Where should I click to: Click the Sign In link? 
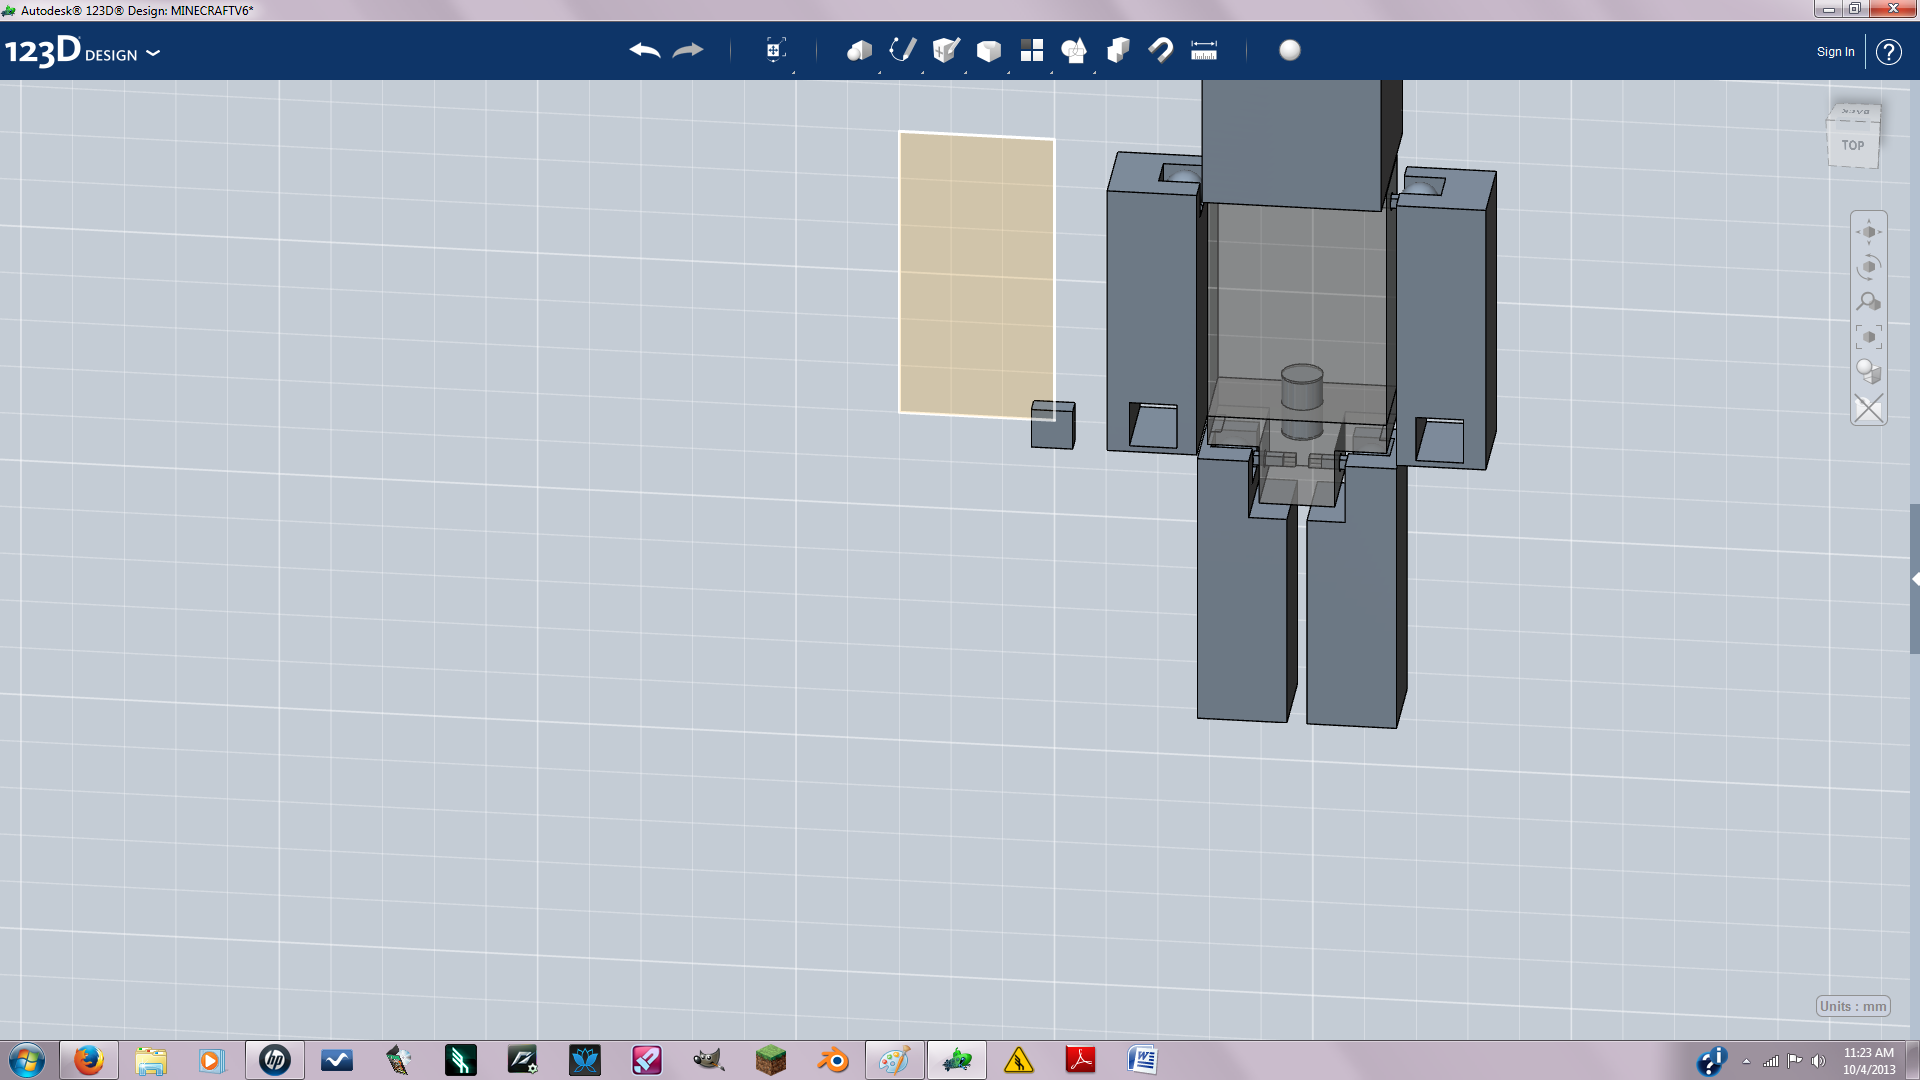(1835, 52)
